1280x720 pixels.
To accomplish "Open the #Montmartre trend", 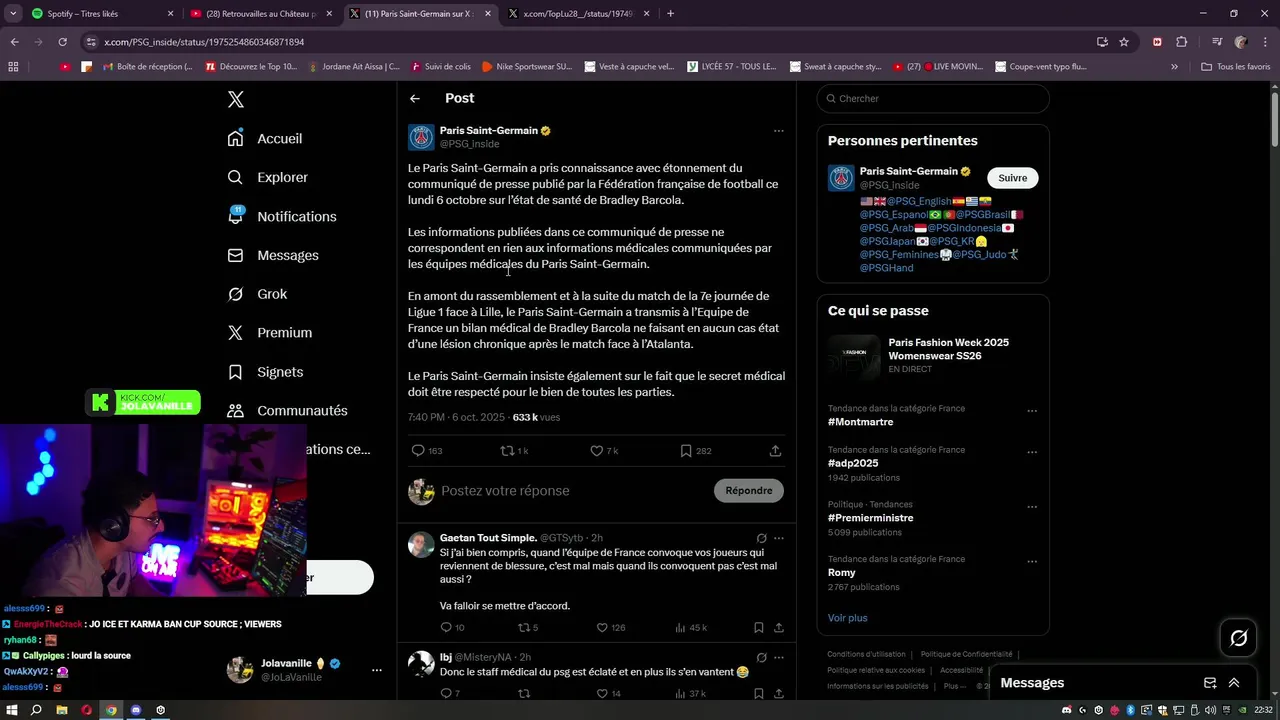I will [860, 422].
